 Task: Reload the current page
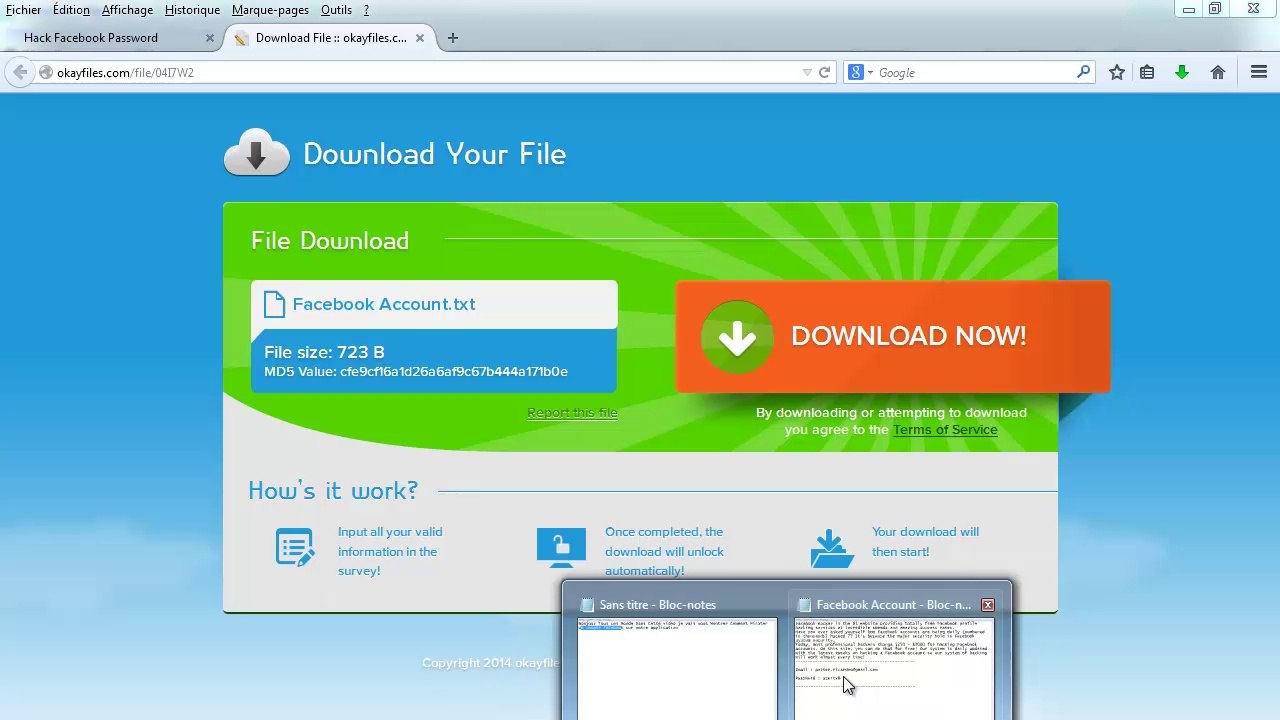pyautogui.click(x=824, y=73)
